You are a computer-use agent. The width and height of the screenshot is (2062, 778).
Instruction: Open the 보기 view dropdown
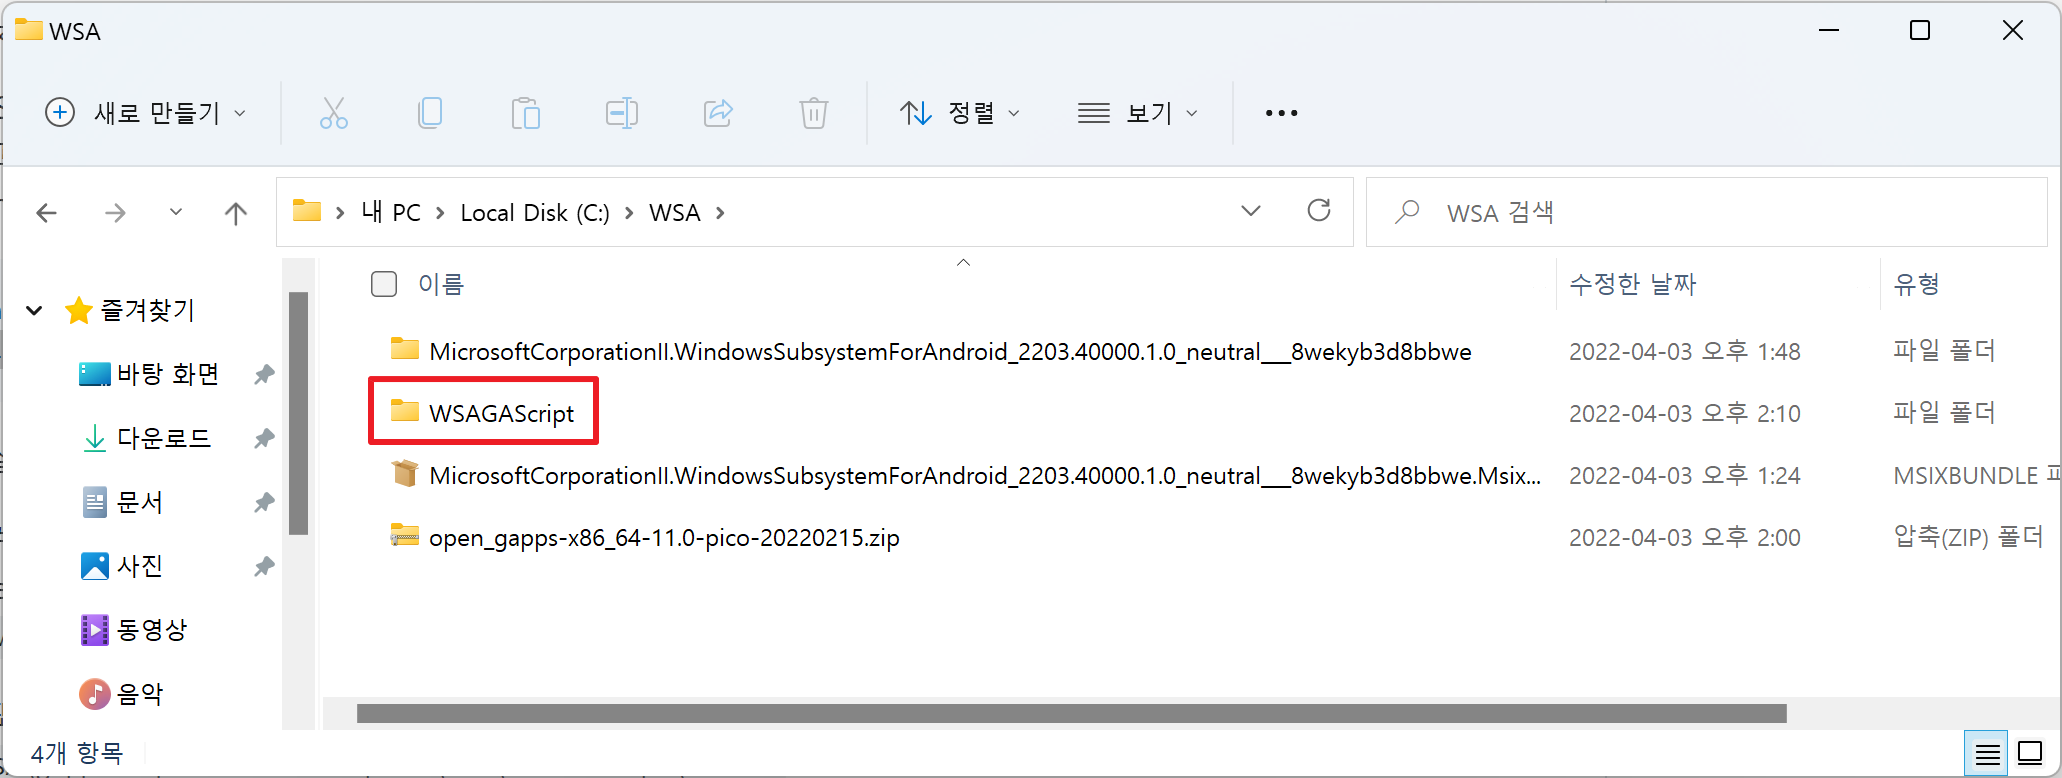point(1138,113)
